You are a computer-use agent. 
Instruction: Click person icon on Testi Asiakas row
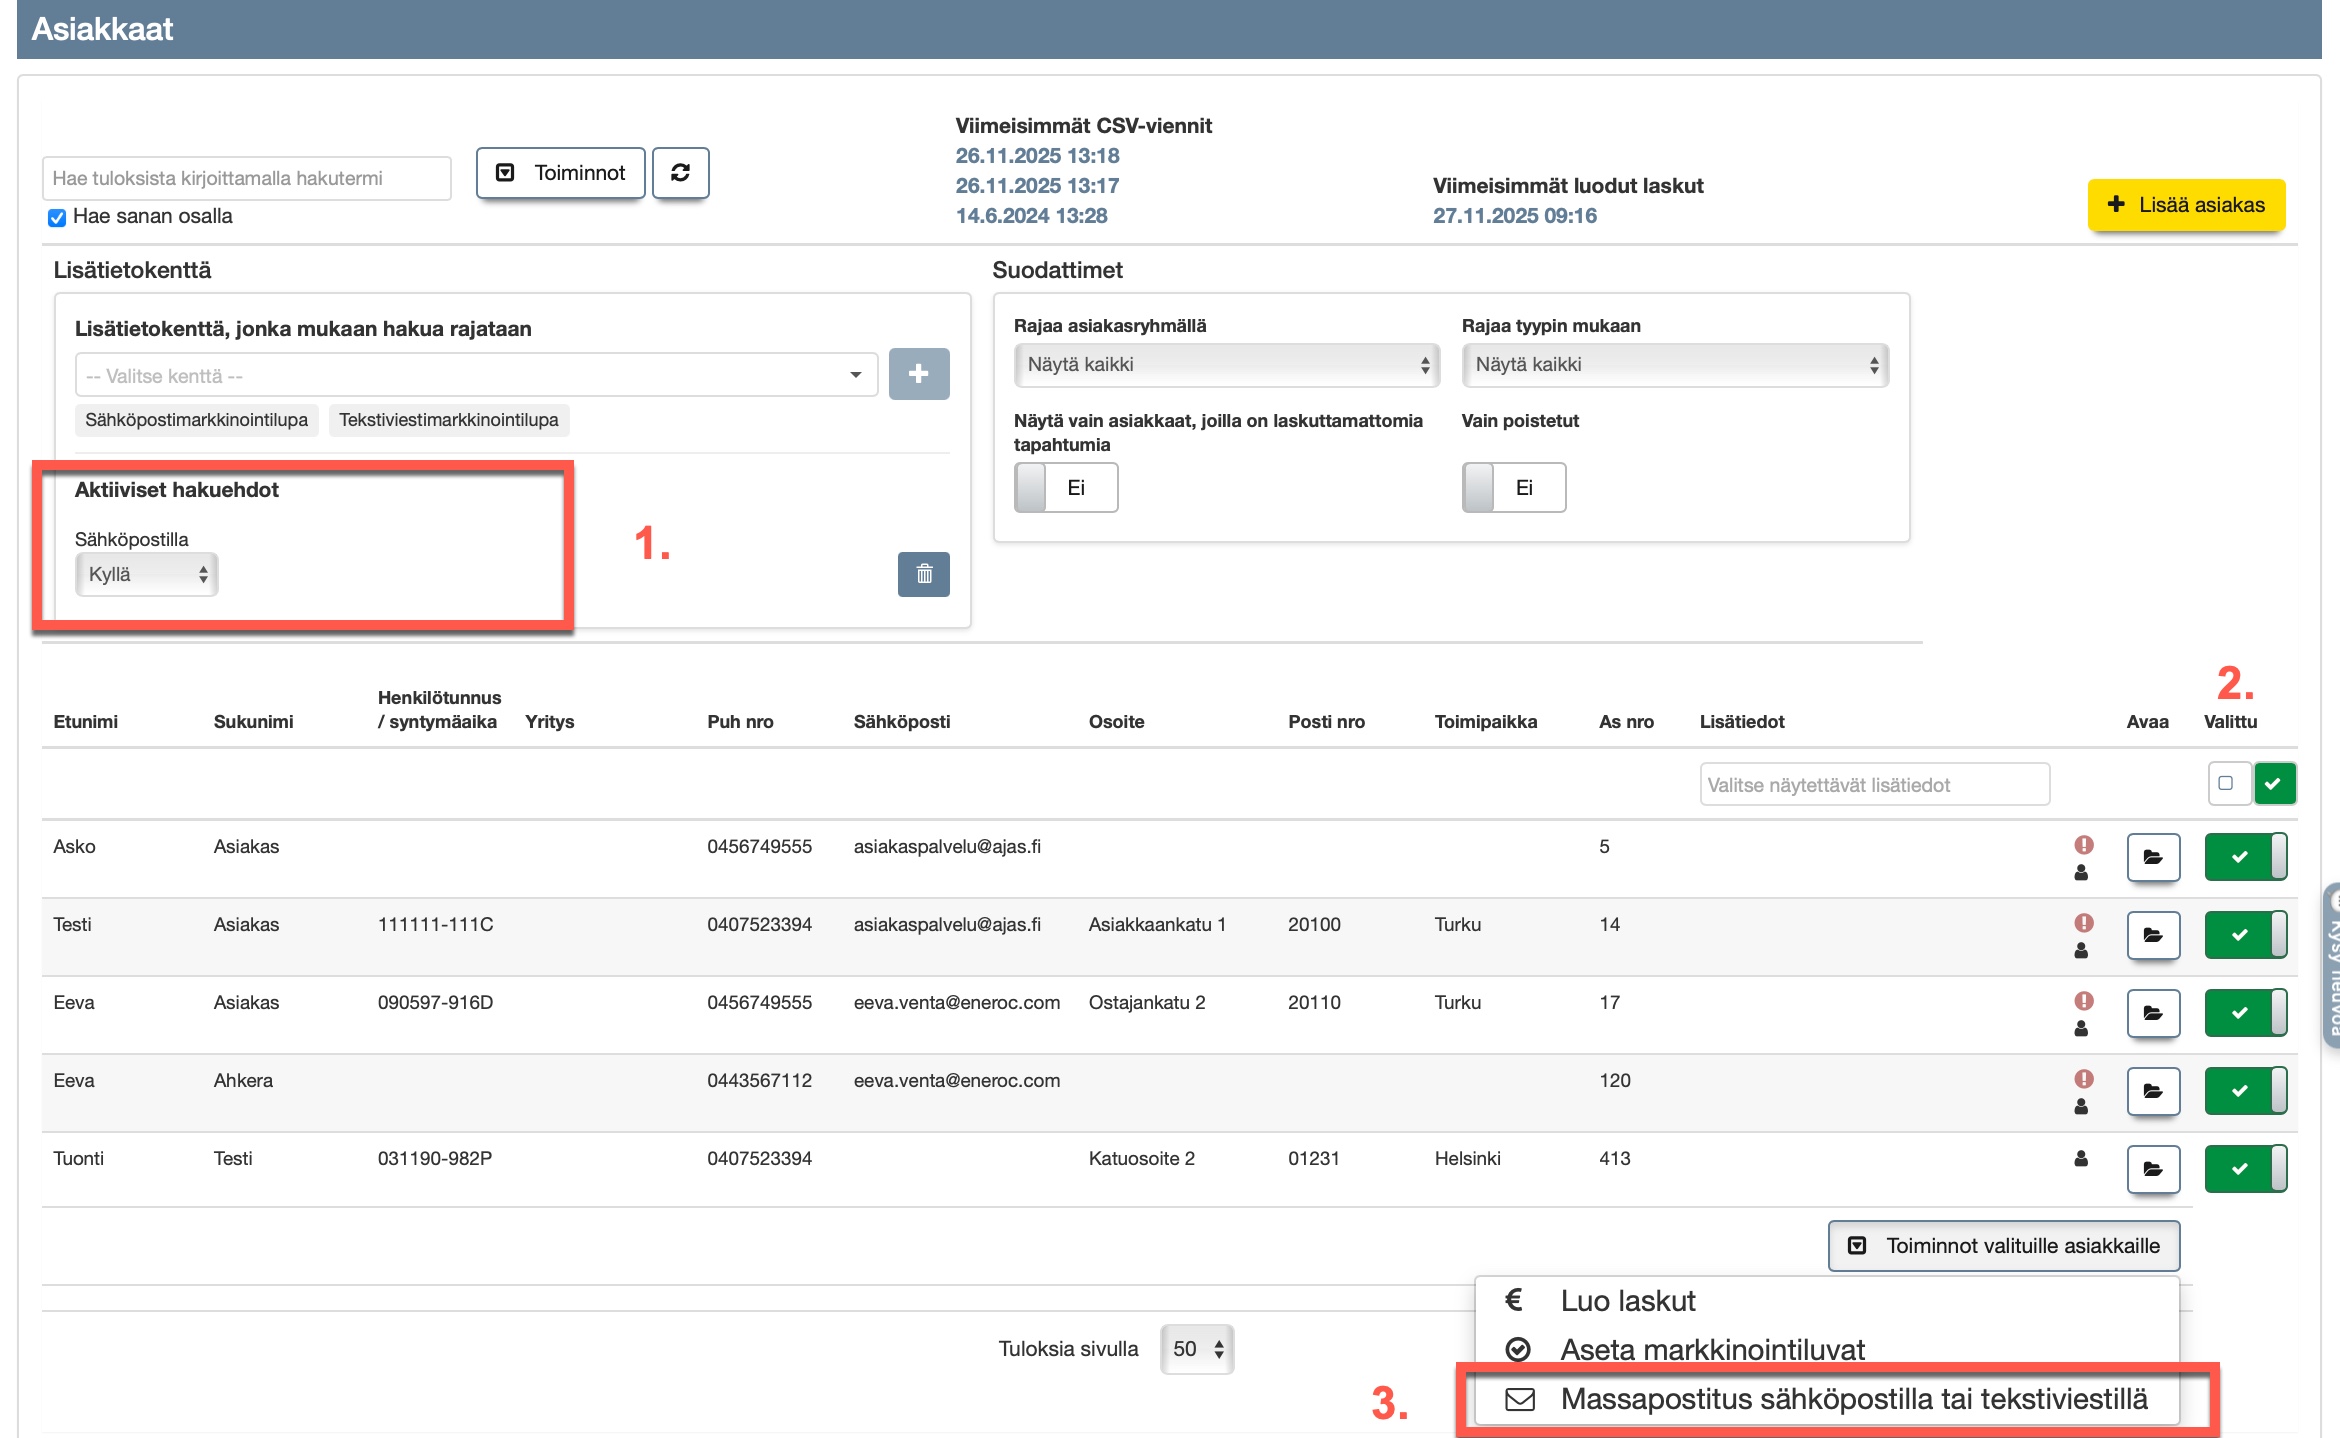(2081, 951)
